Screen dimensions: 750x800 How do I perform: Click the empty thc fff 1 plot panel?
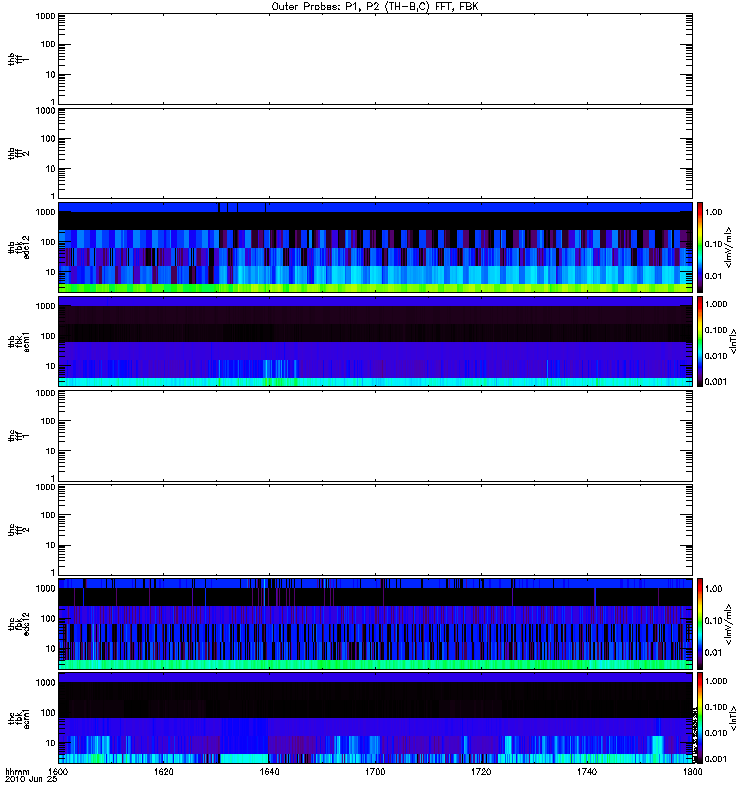tap(375, 436)
